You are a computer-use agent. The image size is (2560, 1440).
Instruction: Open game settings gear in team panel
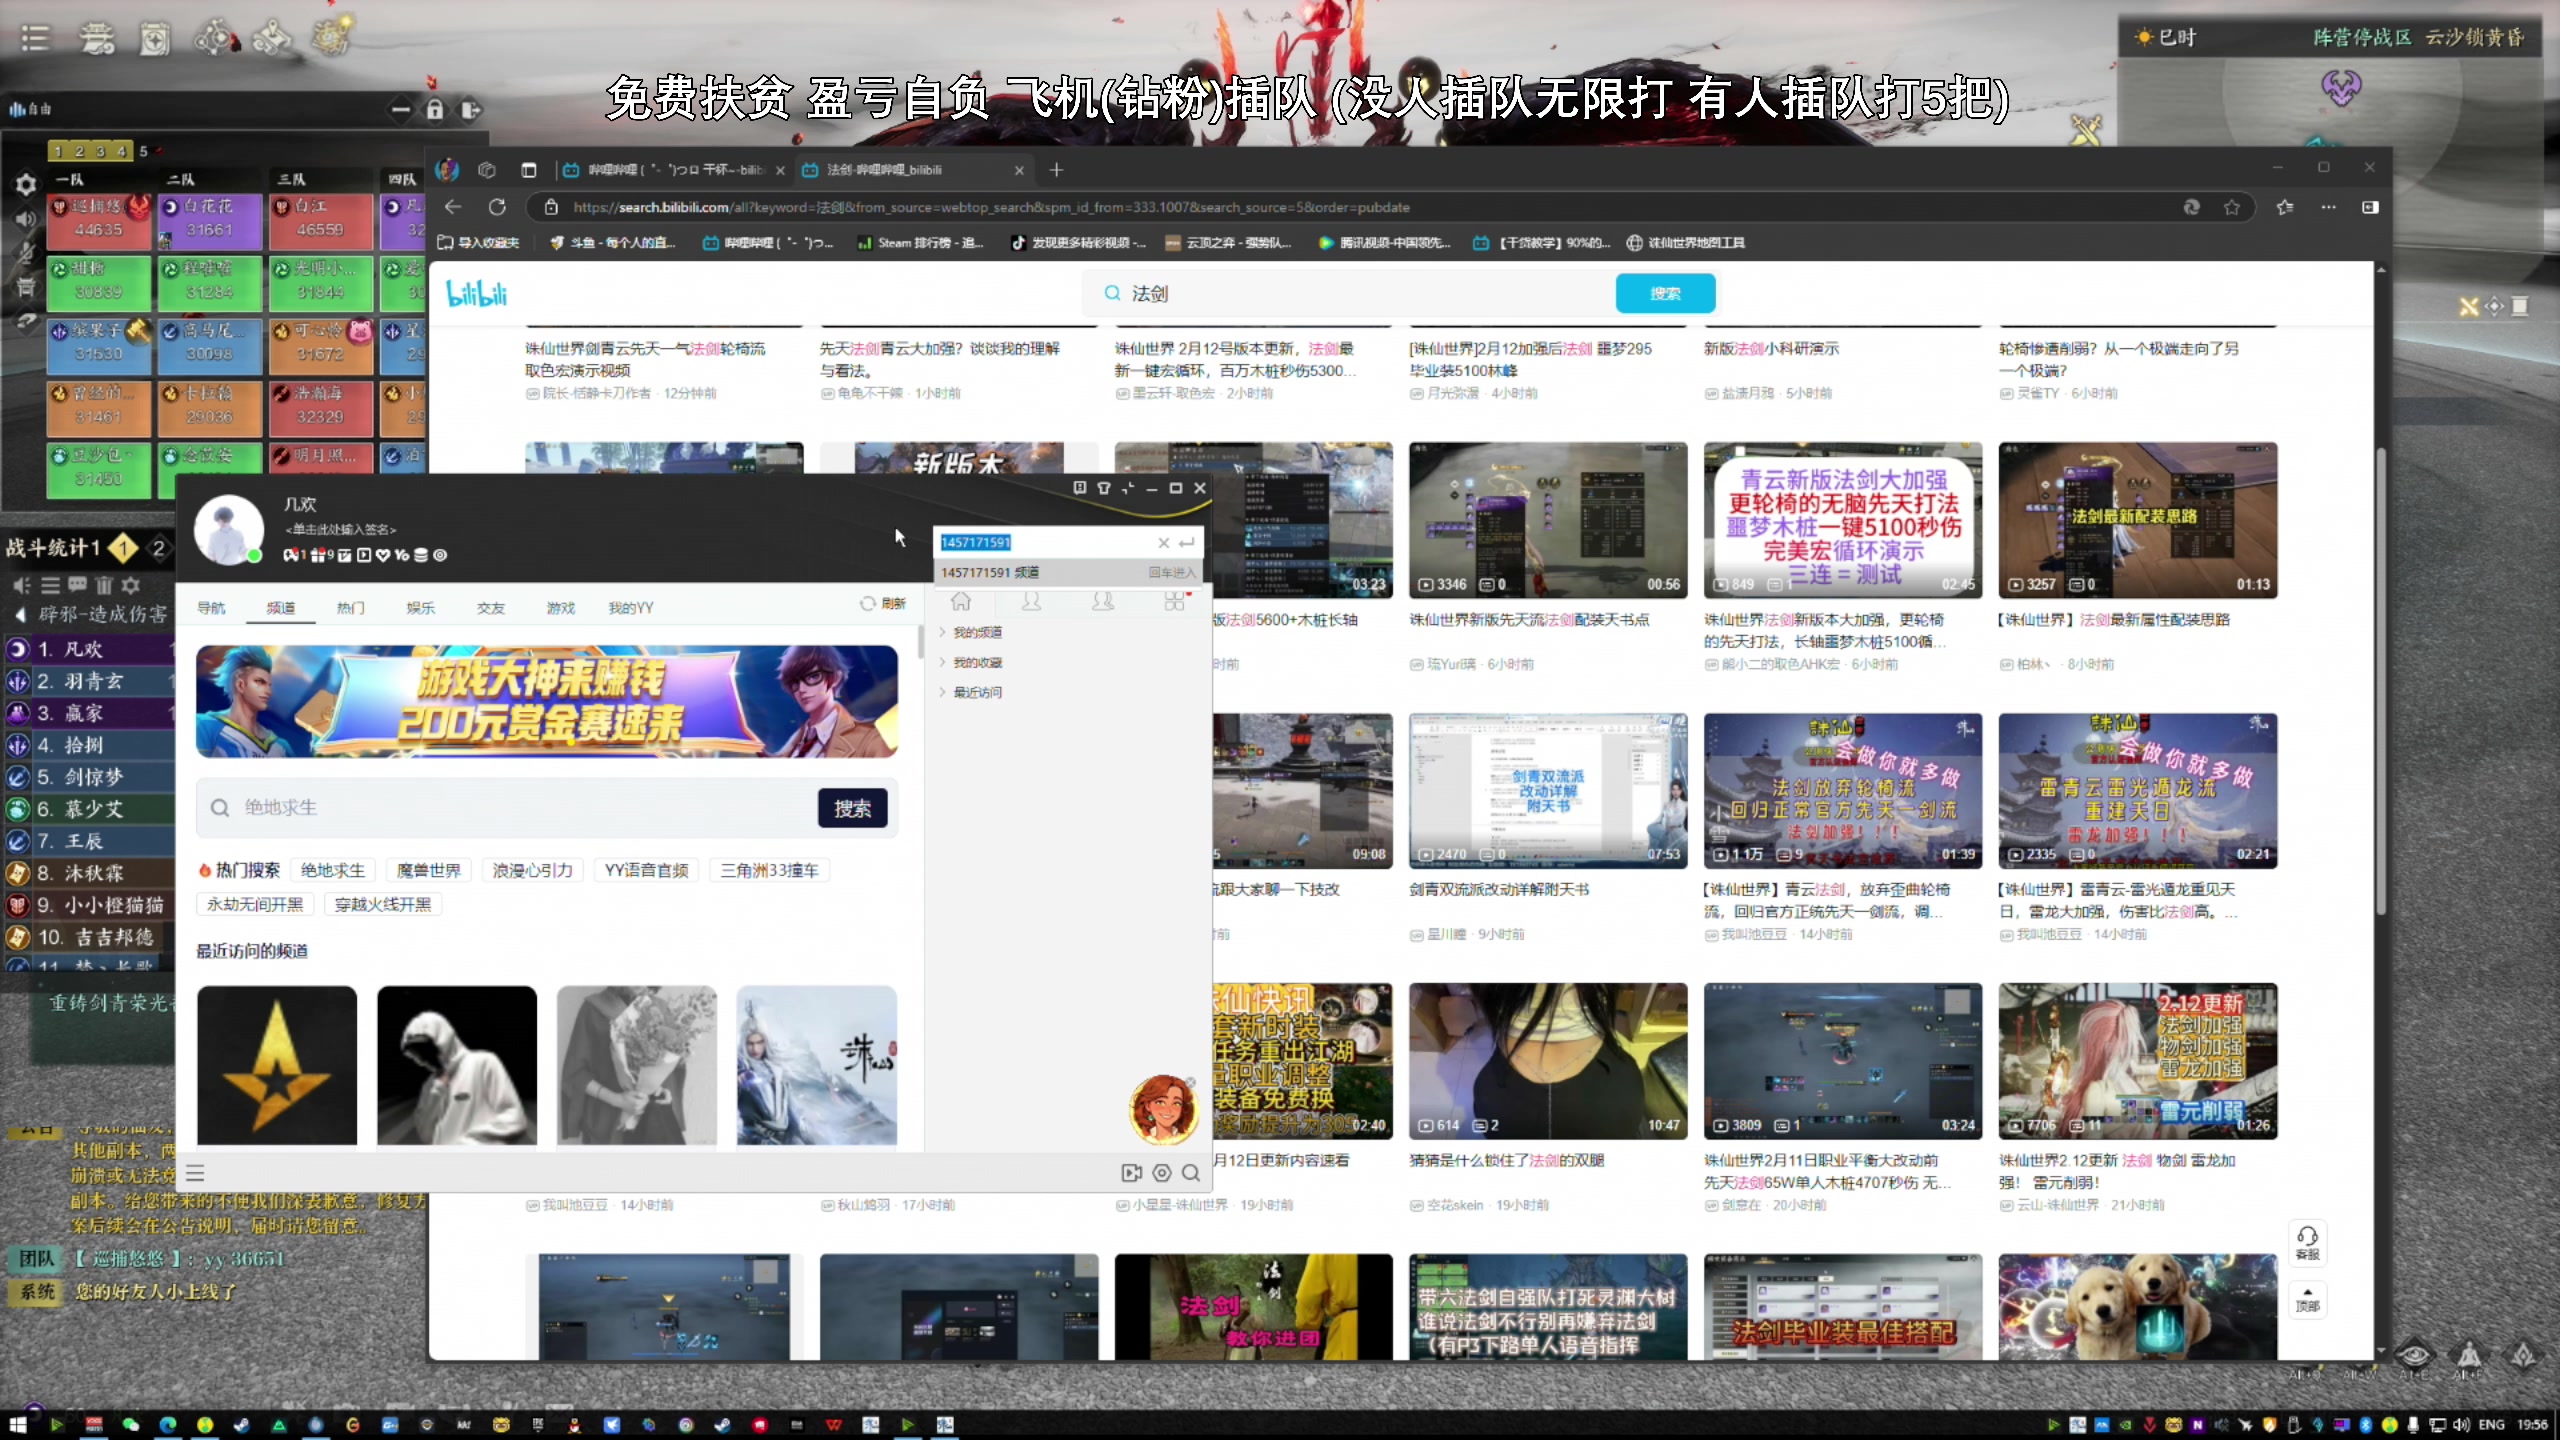pyautogui.click(x=26, y=184)
